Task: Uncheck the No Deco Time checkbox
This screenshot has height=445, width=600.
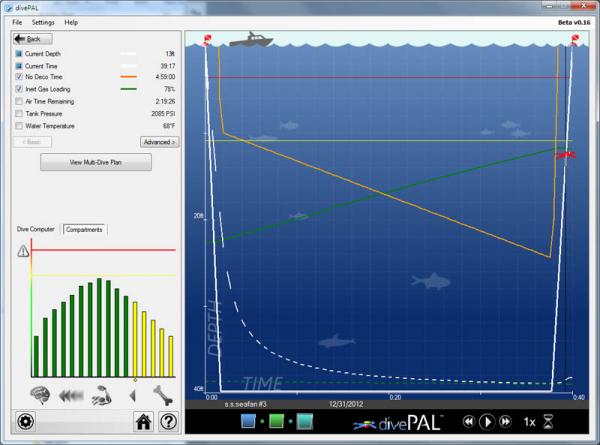Action: pos(19,77)
